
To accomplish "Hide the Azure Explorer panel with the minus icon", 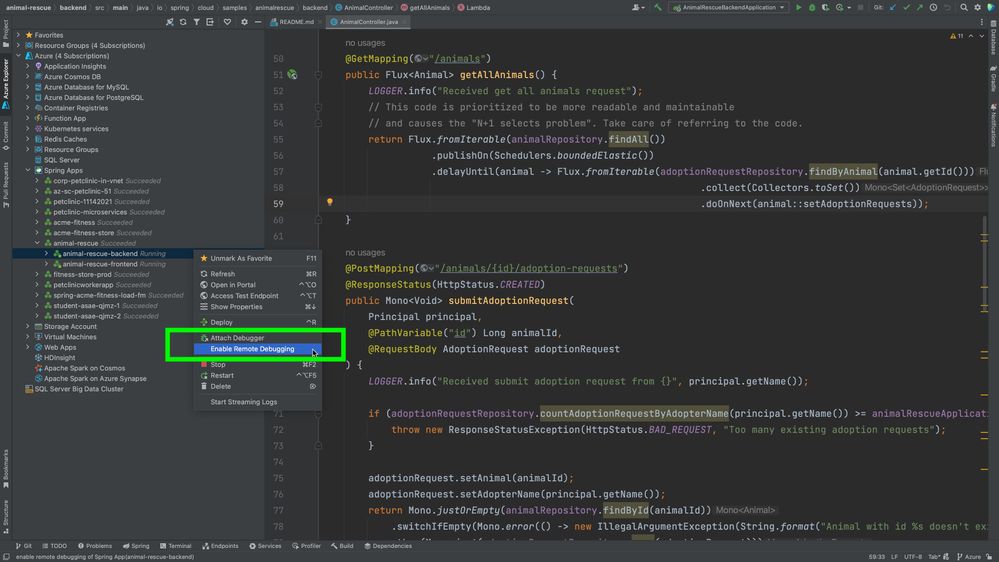I will click(x=258, y=22).
